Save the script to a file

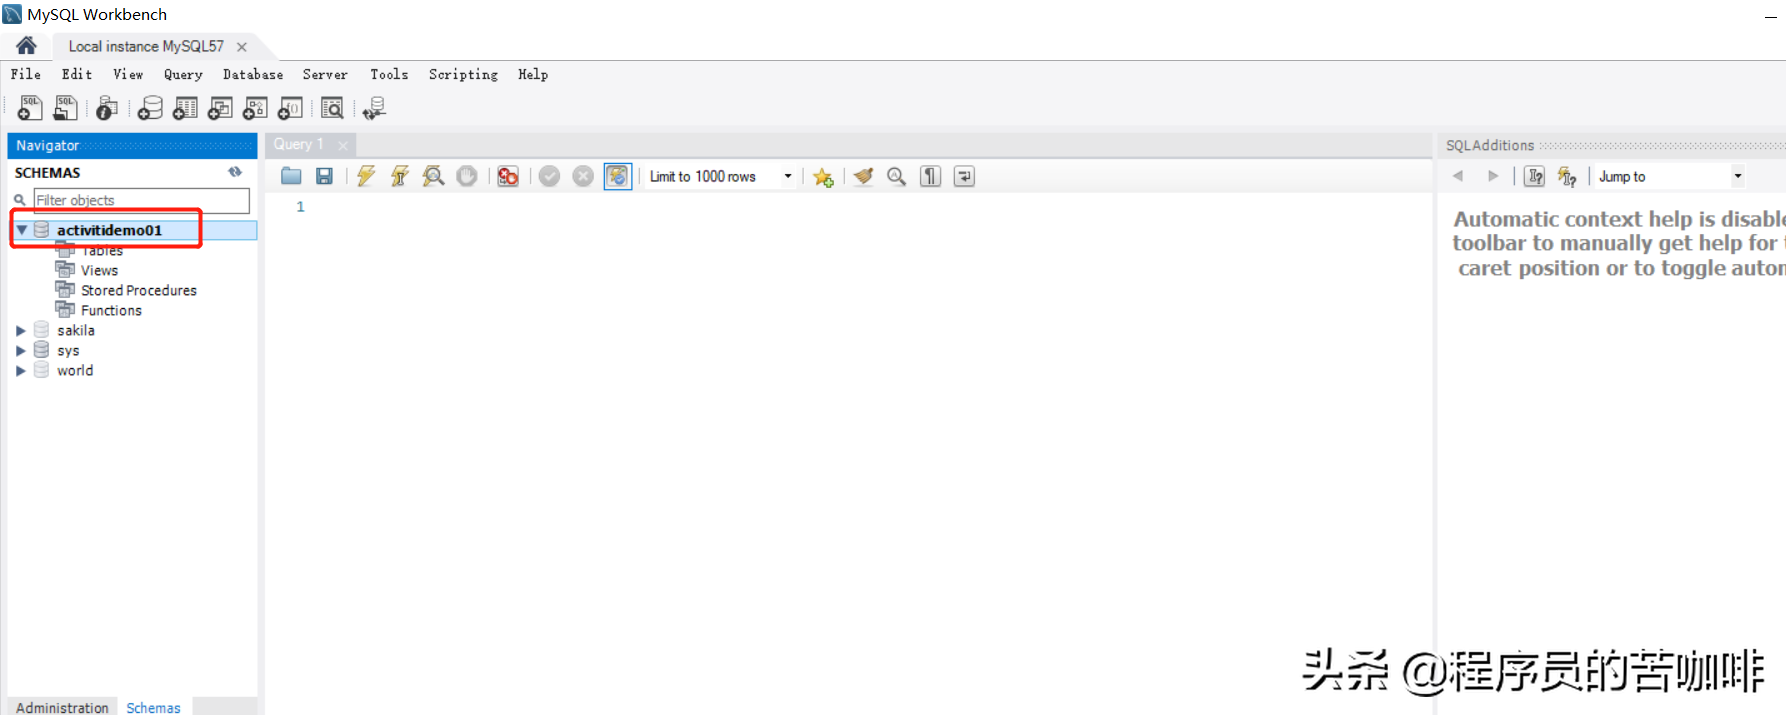tap(324, 176)
